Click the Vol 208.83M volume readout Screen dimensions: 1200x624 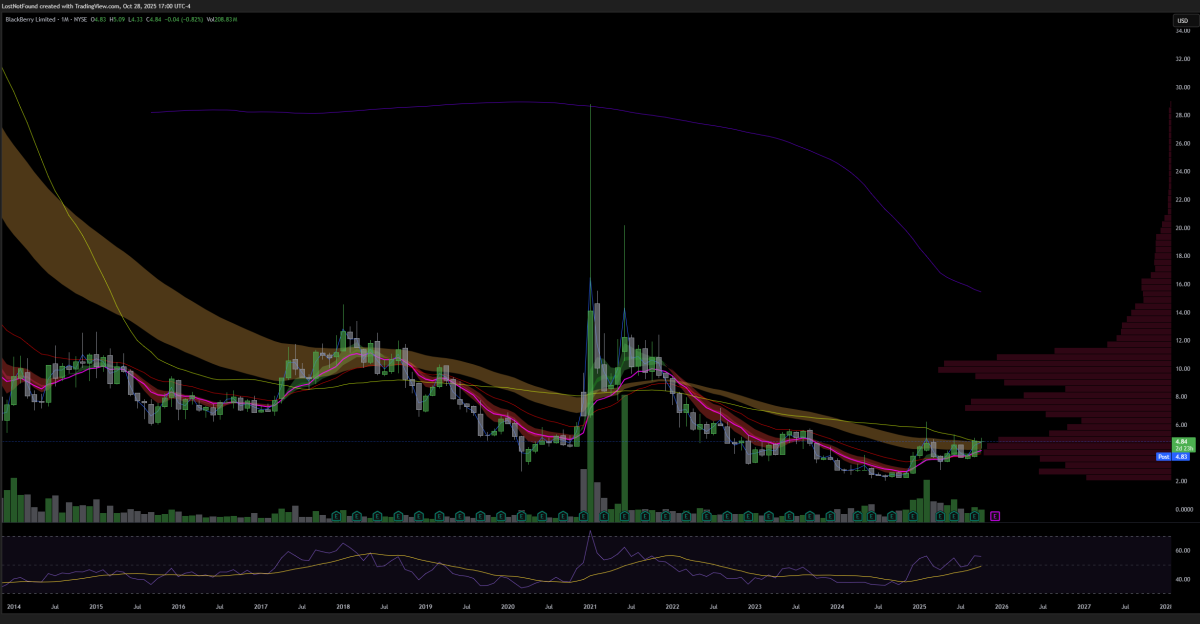221,20
